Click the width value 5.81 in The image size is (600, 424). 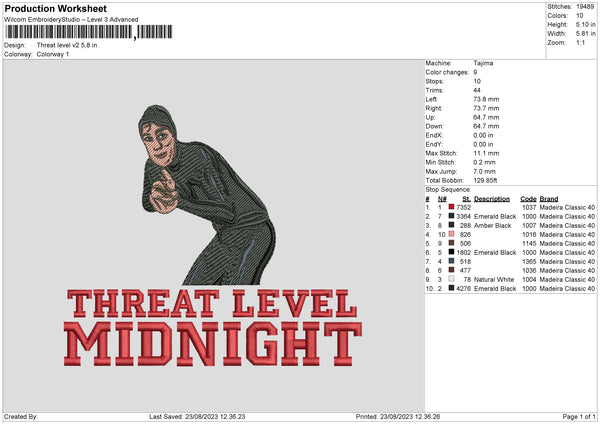(585, 34)
